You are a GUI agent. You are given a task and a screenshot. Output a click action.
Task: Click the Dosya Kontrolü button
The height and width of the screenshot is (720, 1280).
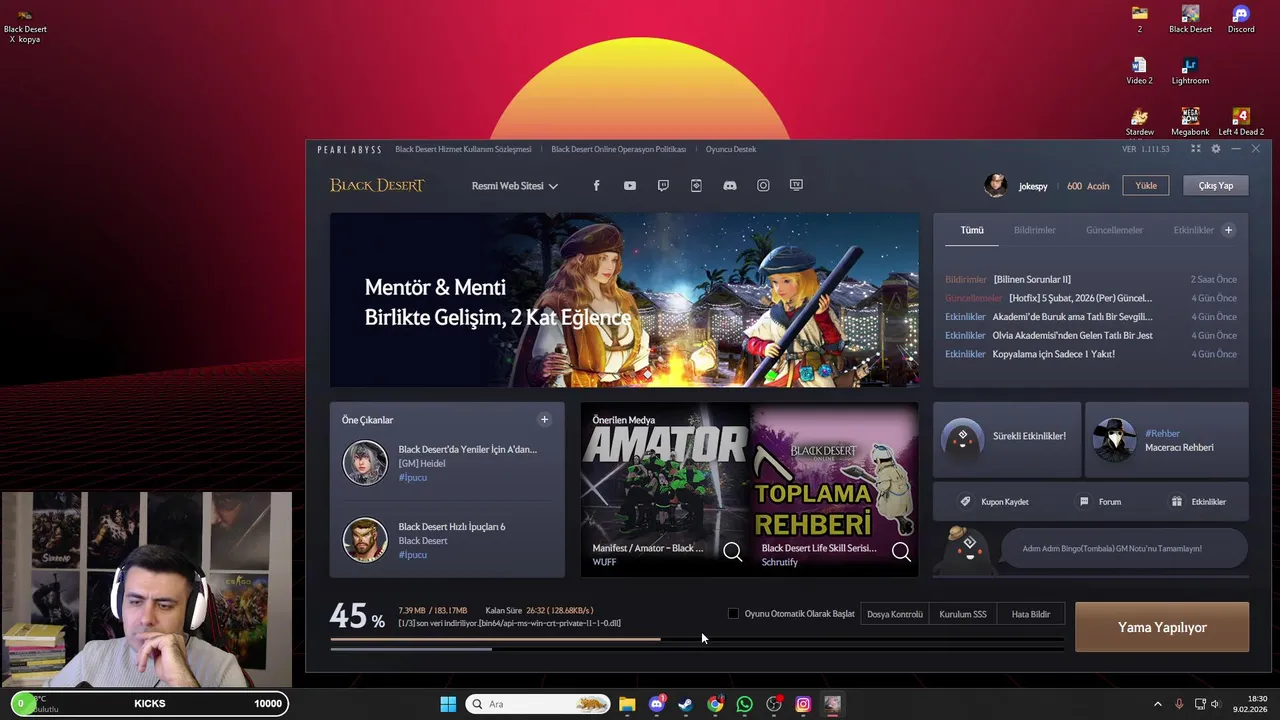(895, 614)
